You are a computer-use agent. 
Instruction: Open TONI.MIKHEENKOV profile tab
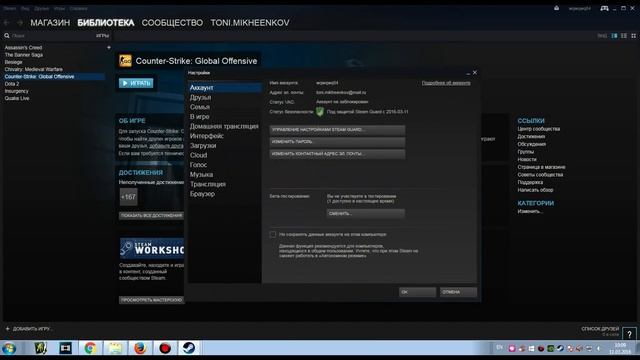click(x=250, y=23)
